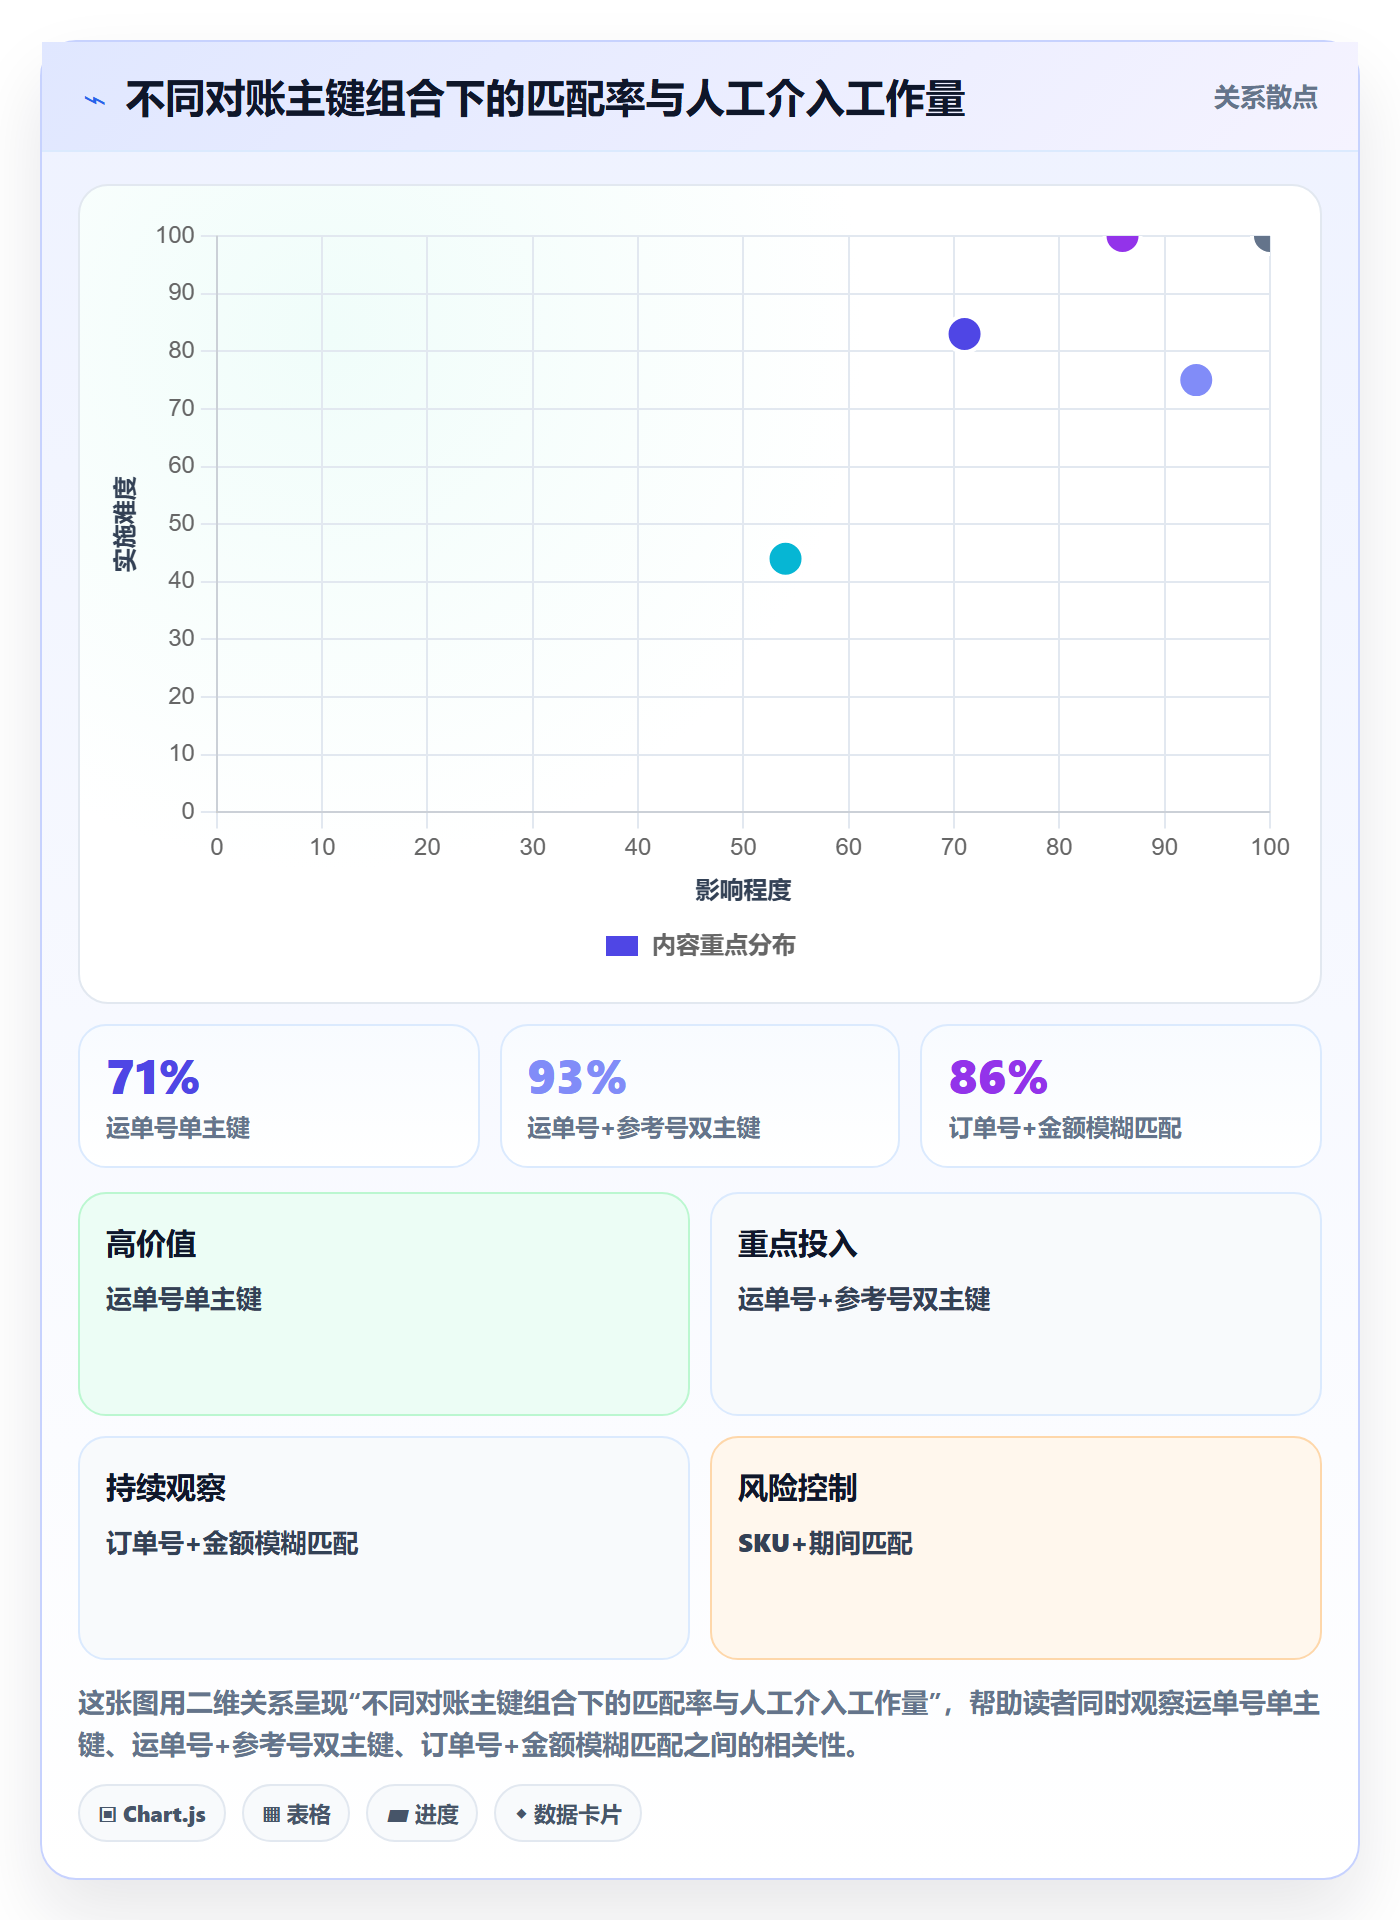
Task: Click the 关系散点 label in header
Action: (1265, 98)
